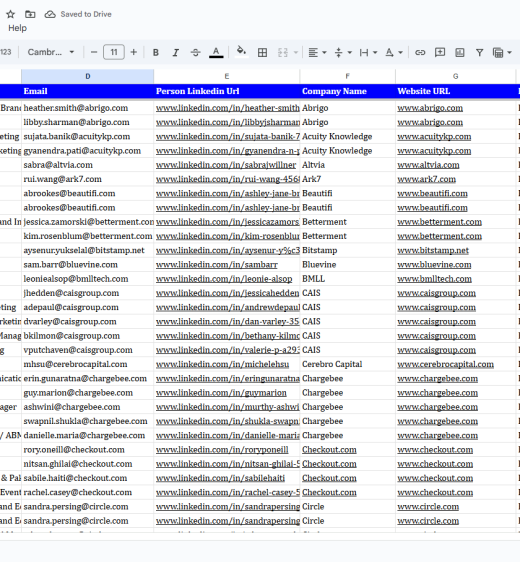Select the rory.oneill@checkout.com cell
The height and width of the screenshot is (562, 520).
(87, 449)
